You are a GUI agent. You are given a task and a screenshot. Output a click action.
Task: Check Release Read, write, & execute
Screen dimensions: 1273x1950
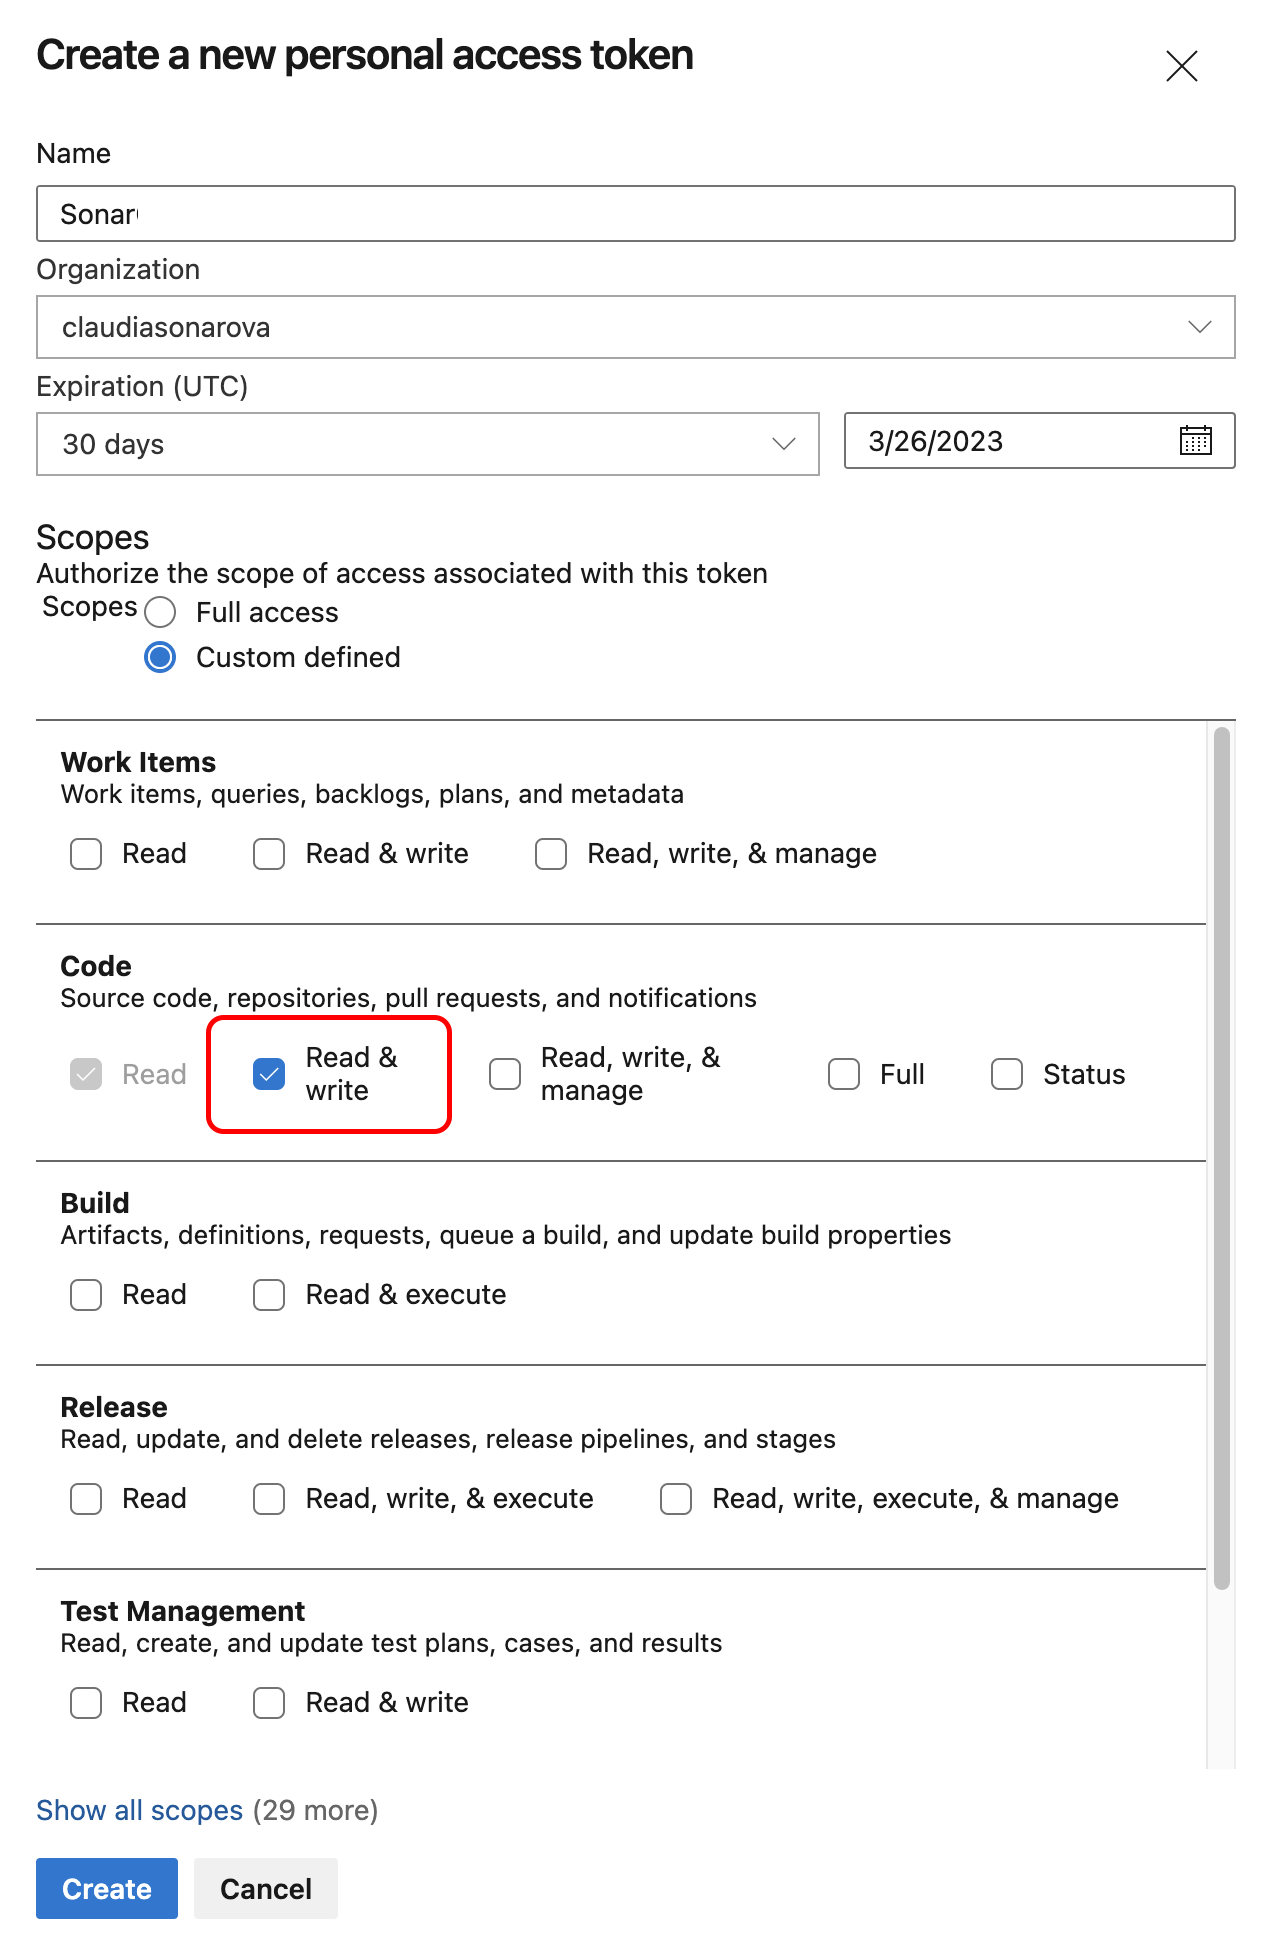click(x=269, y=1499)
